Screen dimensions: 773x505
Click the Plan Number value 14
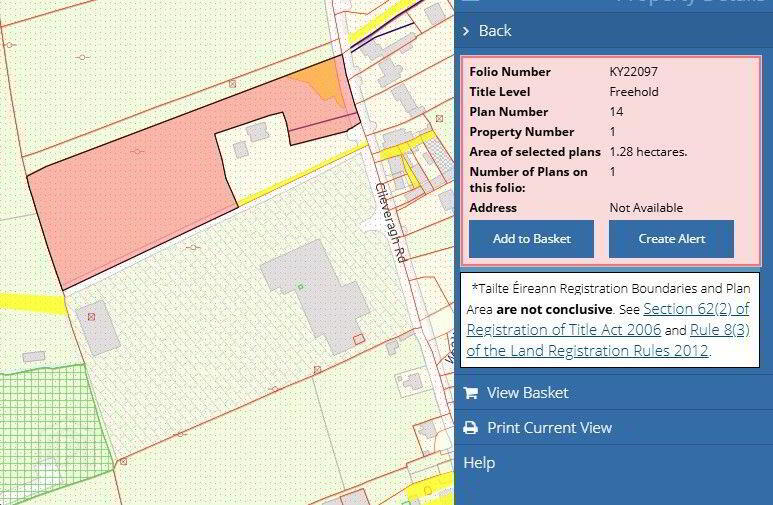pyautogui.click(x=616, y=112)
